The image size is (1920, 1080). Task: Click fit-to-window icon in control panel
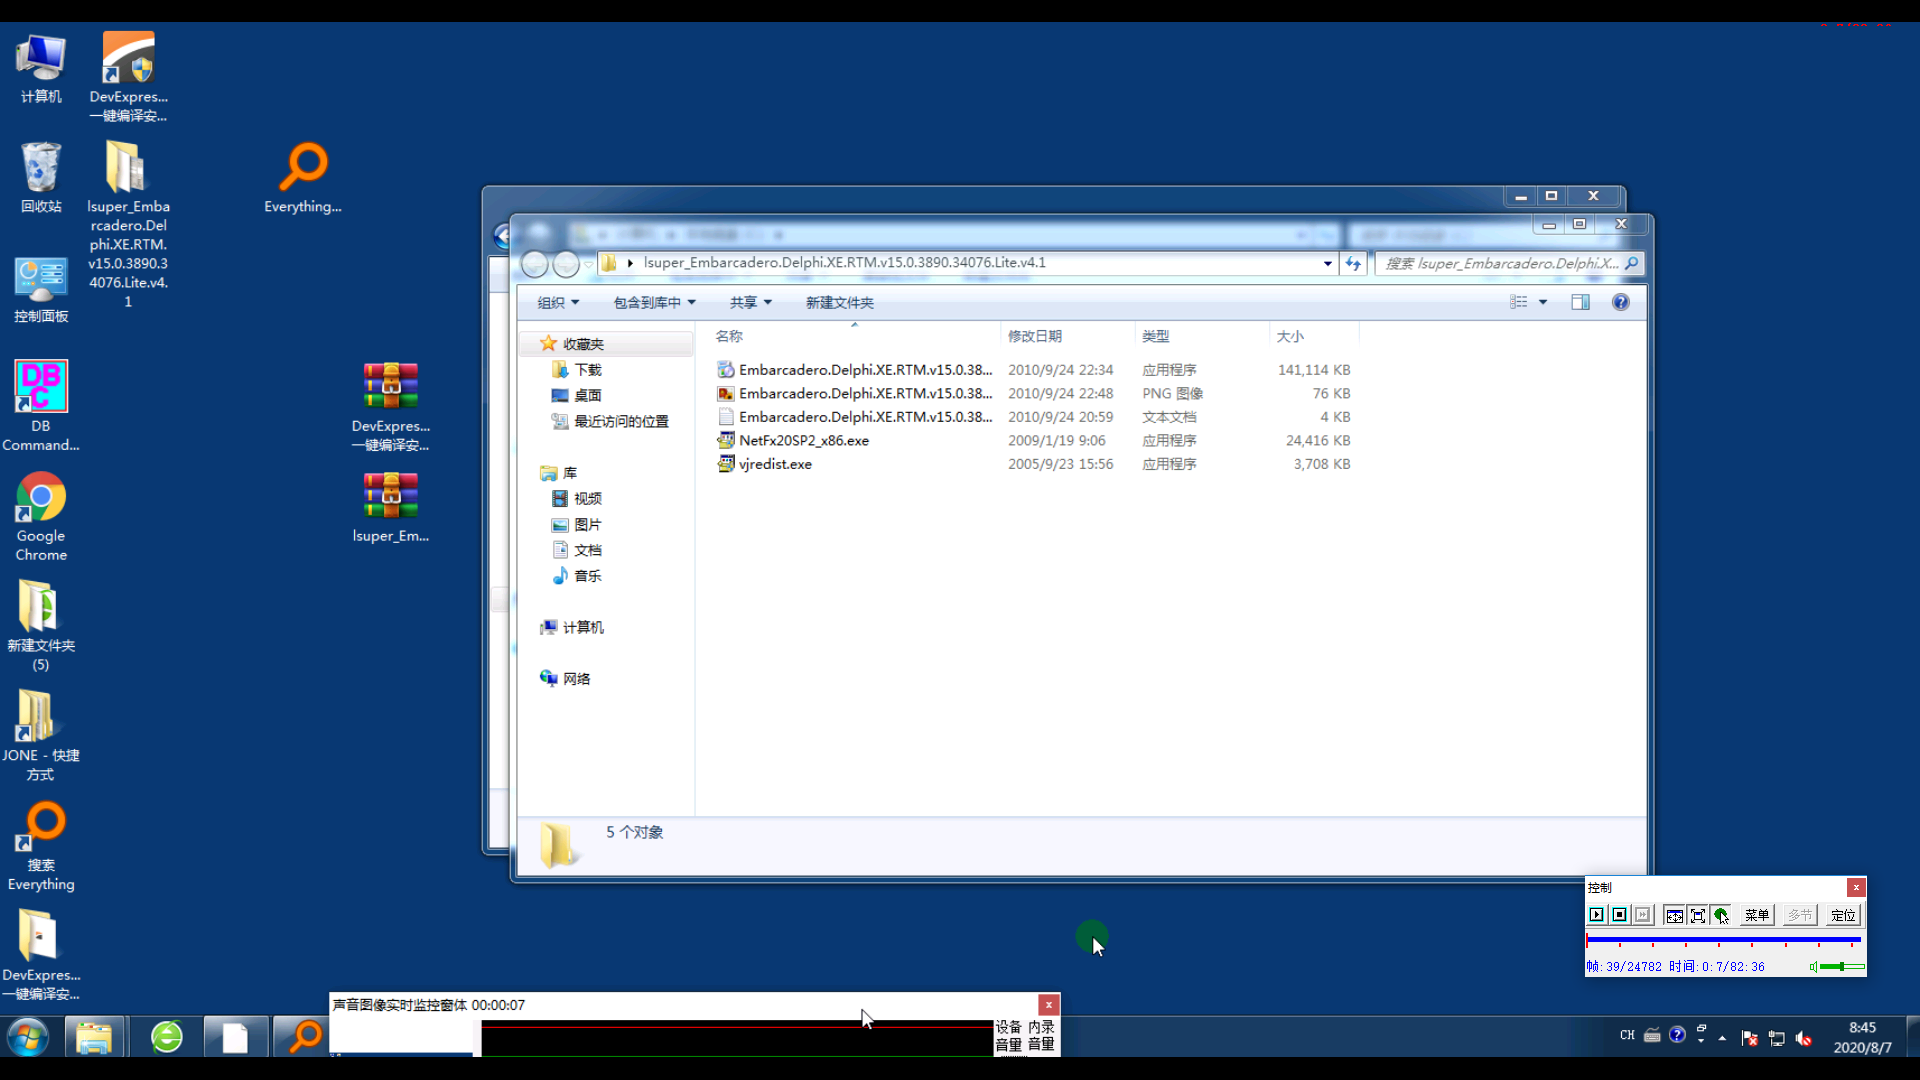pyautogui.click(x=1674, y=915)
